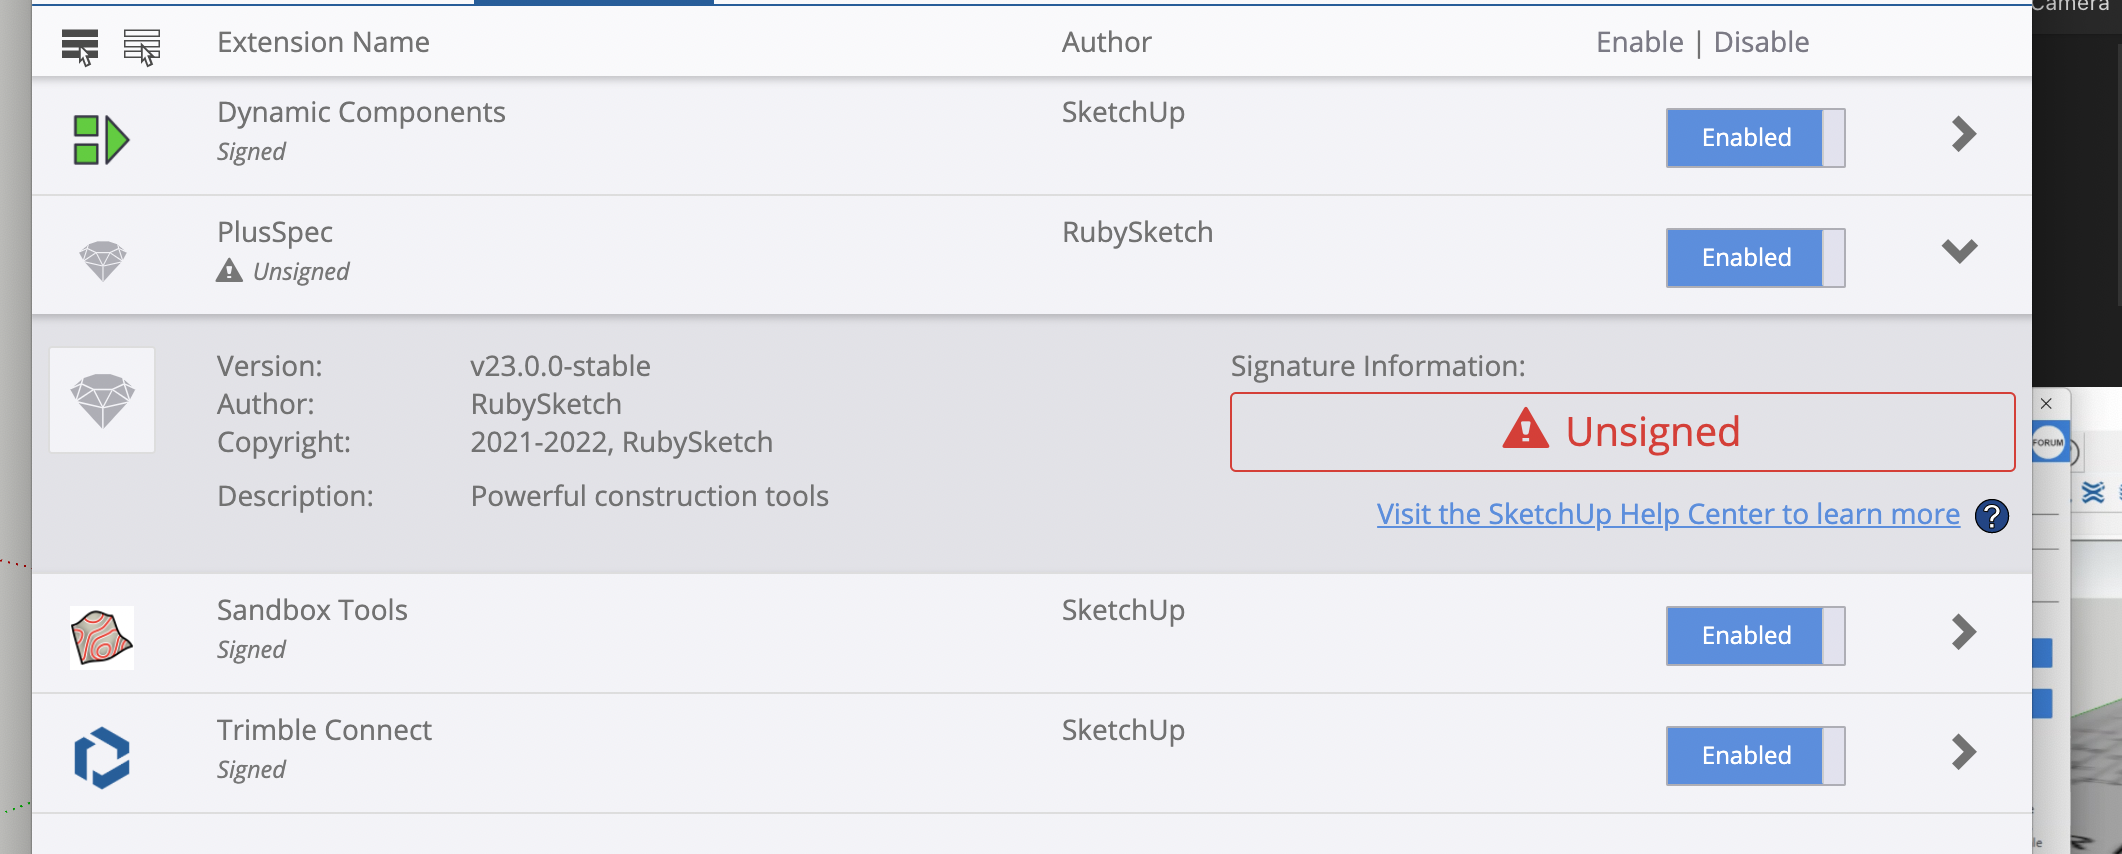Click SketchUp author in Trimble Connect row
Viewport: 2122px width, 854px height.
click(1123, 730)
